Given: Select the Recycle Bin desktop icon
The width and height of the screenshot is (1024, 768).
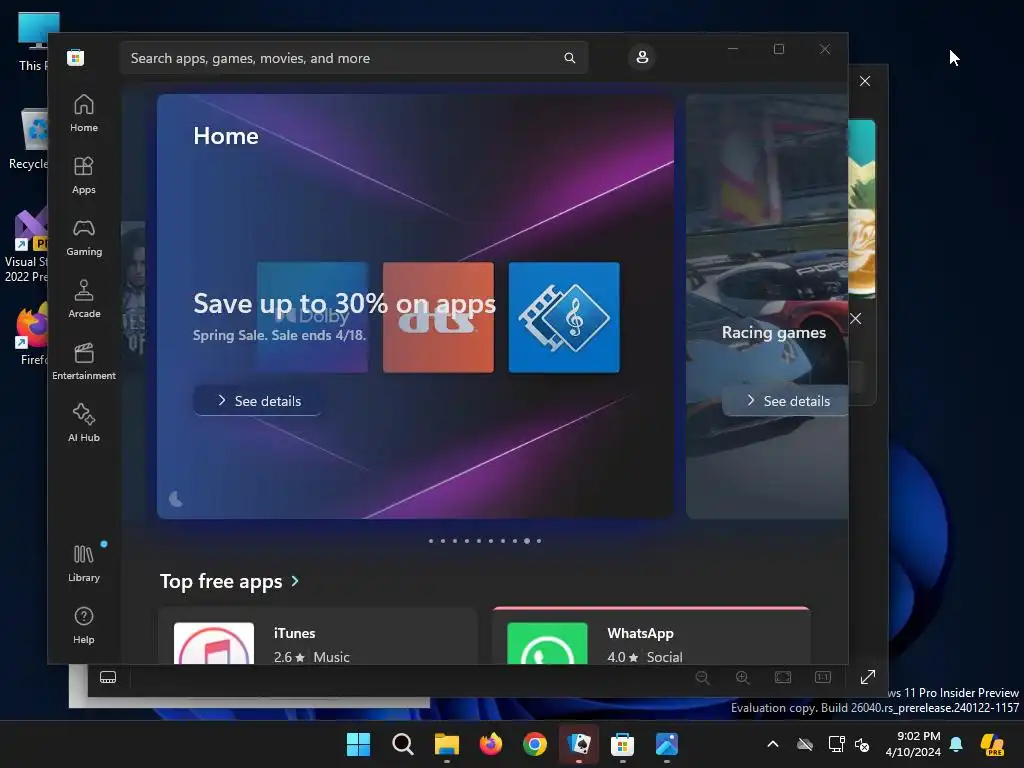Looking at the screenshot, I should click(x=27, y=138).
